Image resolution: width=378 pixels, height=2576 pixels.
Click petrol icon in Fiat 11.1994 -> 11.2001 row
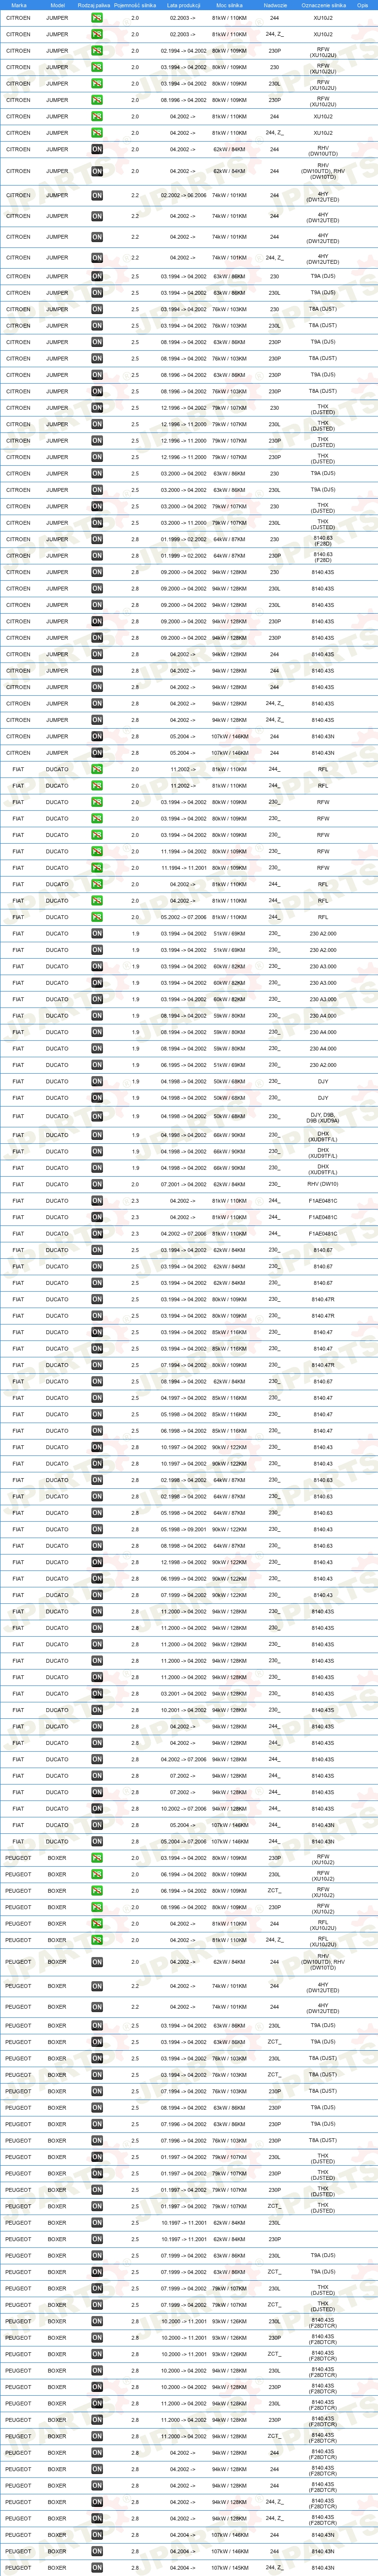pyautogui.click(x=97, y=868)
